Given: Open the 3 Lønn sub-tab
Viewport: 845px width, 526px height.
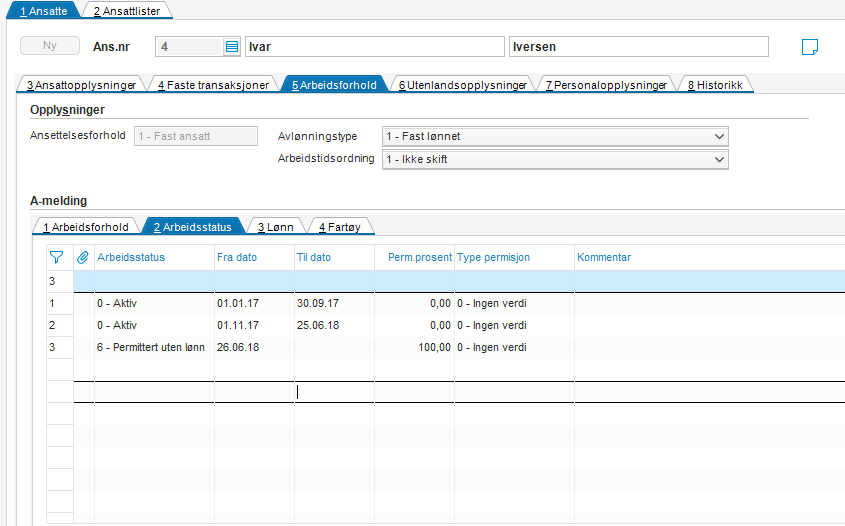Looking at the screenshot, I should (x=275, y=227).
